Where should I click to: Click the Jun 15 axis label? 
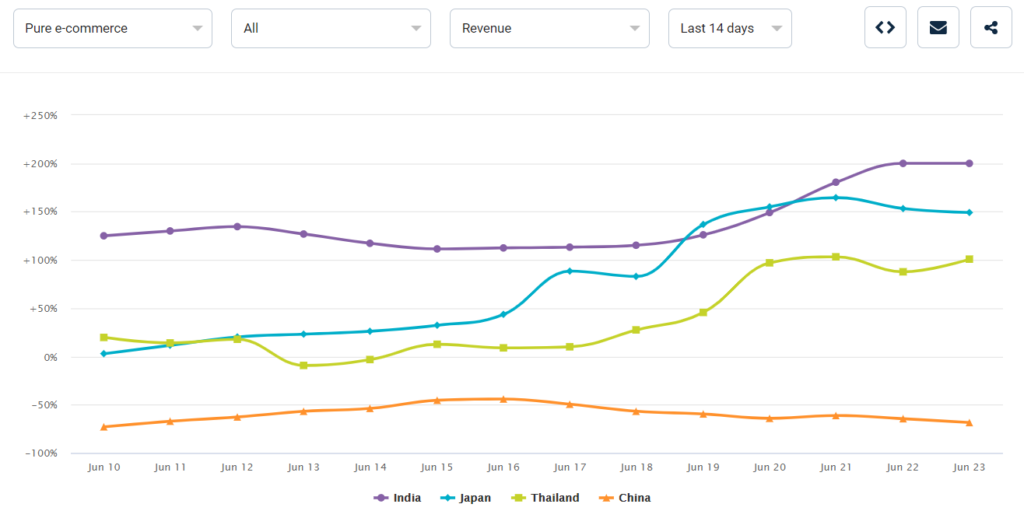[437, 467]
